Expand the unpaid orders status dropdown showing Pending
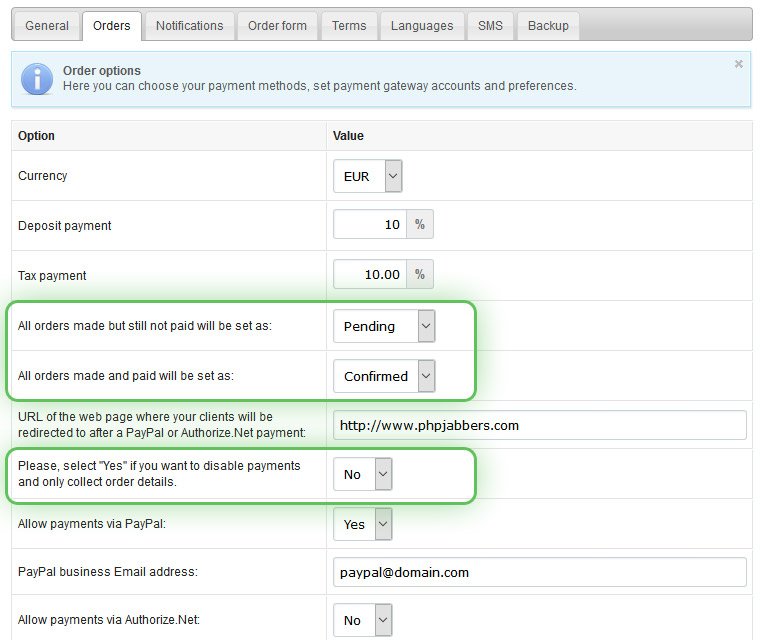Image resolution: width=760 pixels, height=640 pixels. [x=384, y=326]
